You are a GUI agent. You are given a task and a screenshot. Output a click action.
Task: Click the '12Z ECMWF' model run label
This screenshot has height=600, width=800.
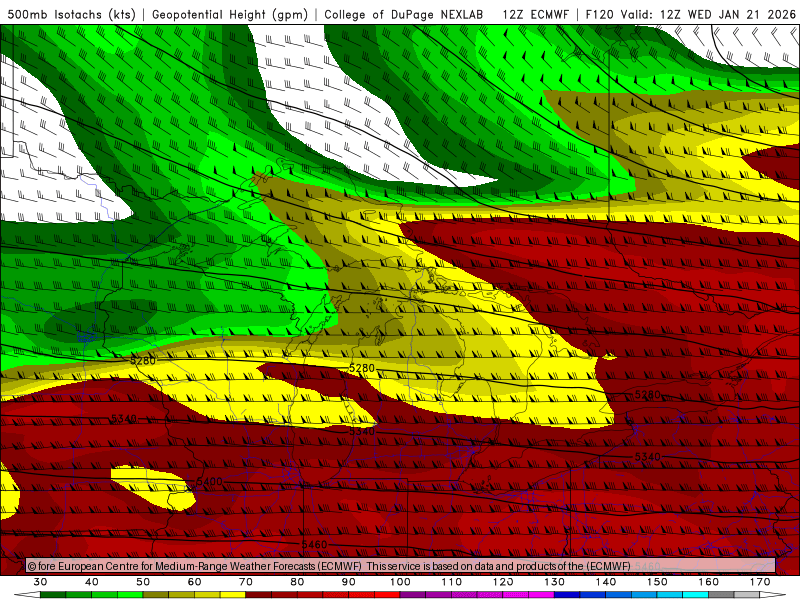point(535,14)
